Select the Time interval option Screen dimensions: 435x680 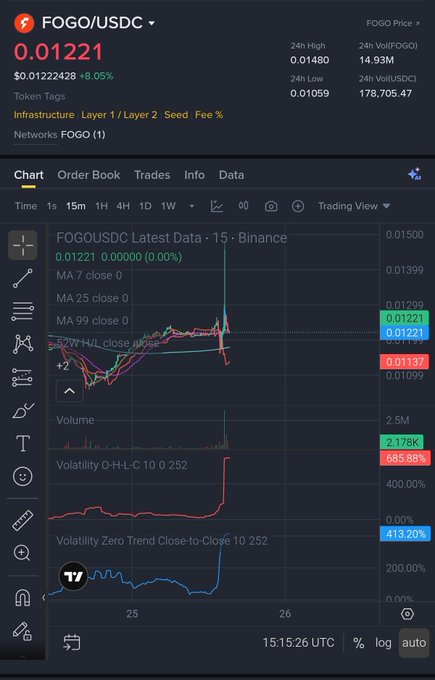[26, 206]
